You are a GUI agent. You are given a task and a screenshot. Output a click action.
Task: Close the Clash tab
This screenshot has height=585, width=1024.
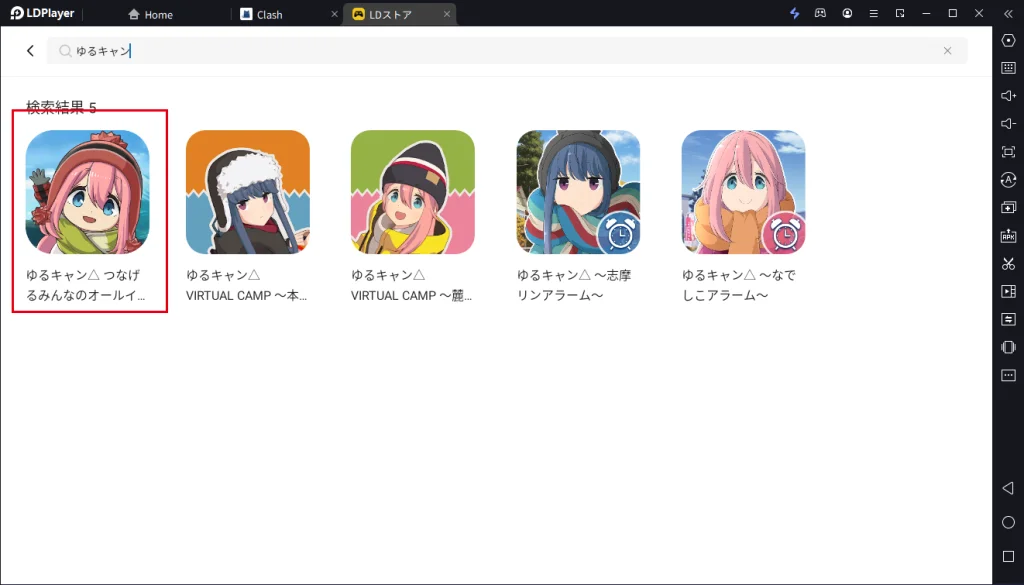tap(334, 14)
